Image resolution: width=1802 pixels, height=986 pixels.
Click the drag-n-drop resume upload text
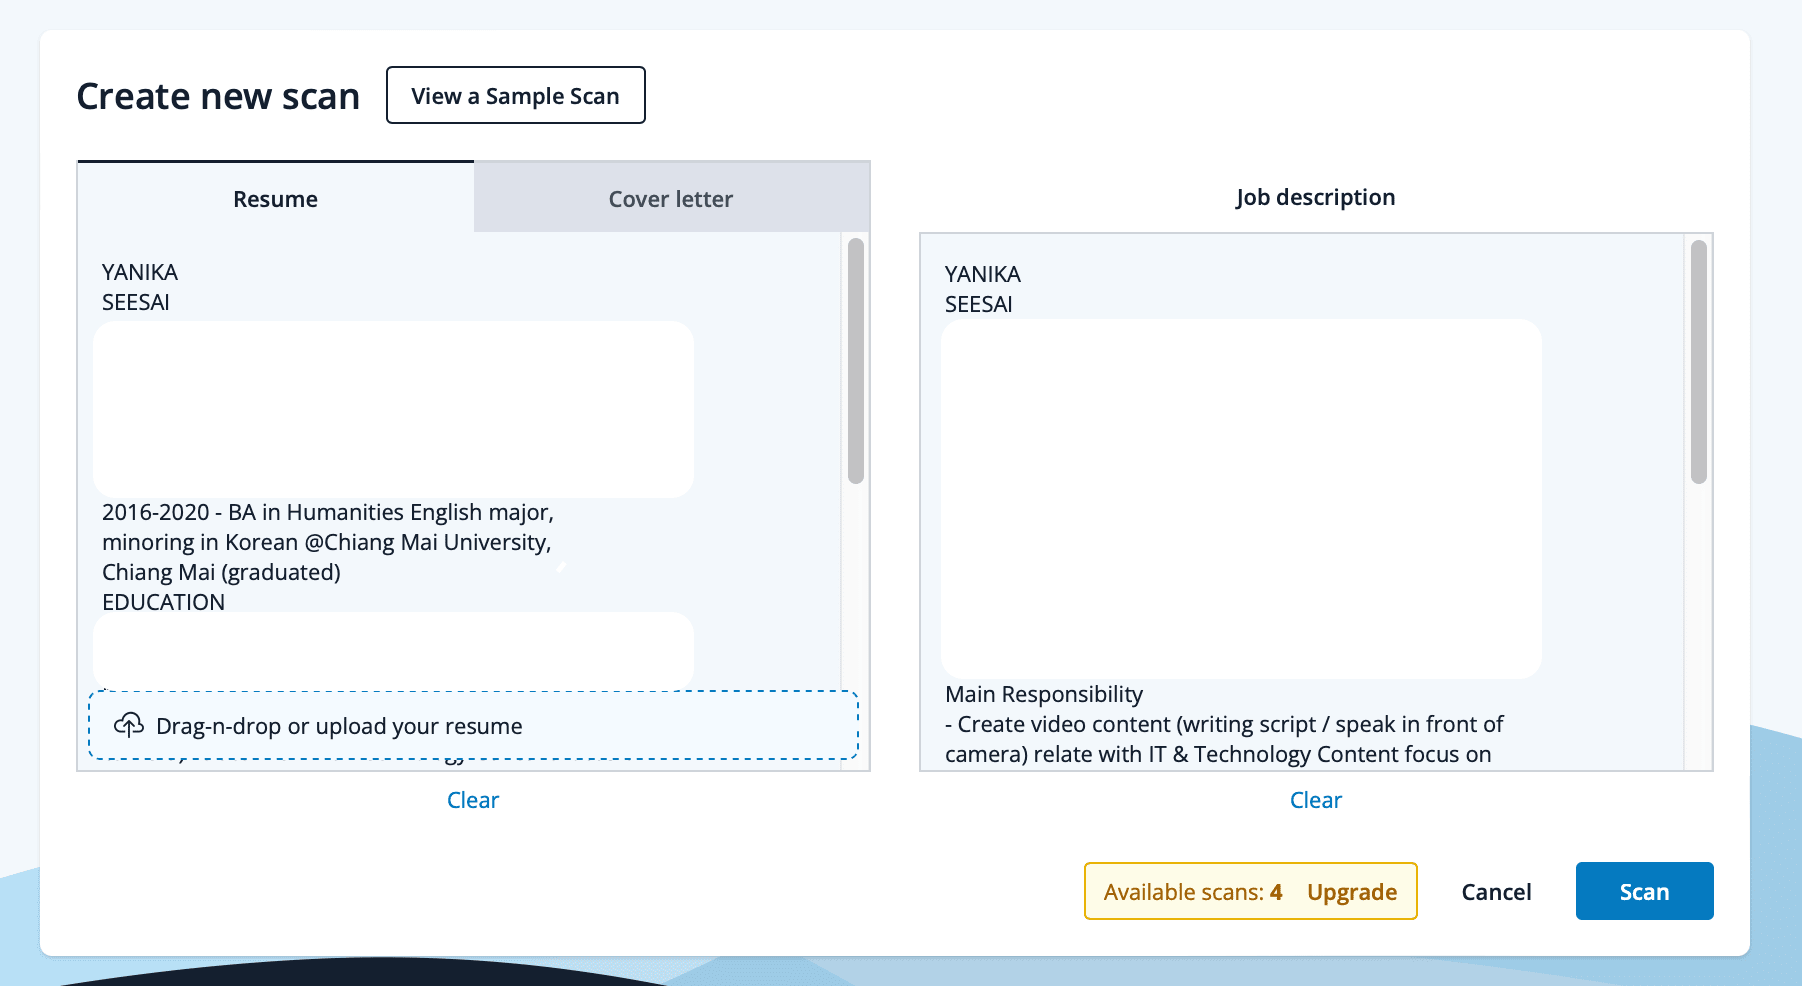coord(339,726)
